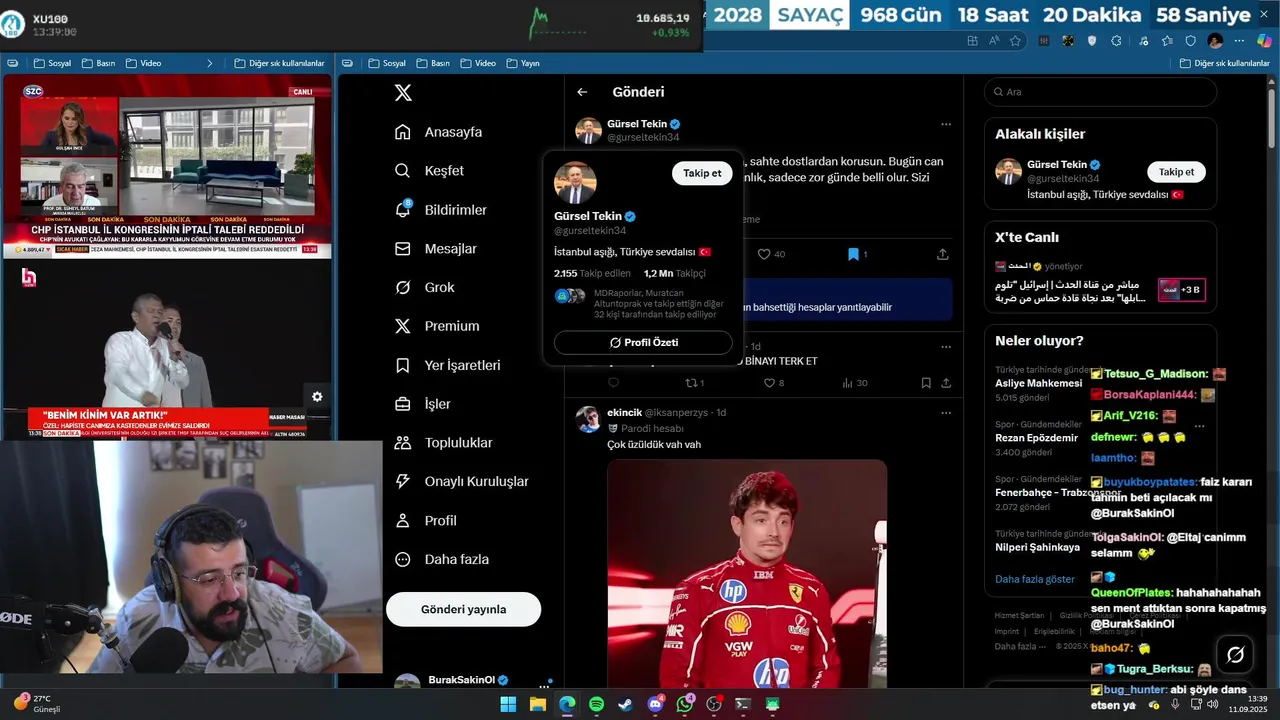The width and height of the screenshot is (1280, 720).
Task: Open the Leclerc GIF in ekincik reply
Action: point(747,574)
